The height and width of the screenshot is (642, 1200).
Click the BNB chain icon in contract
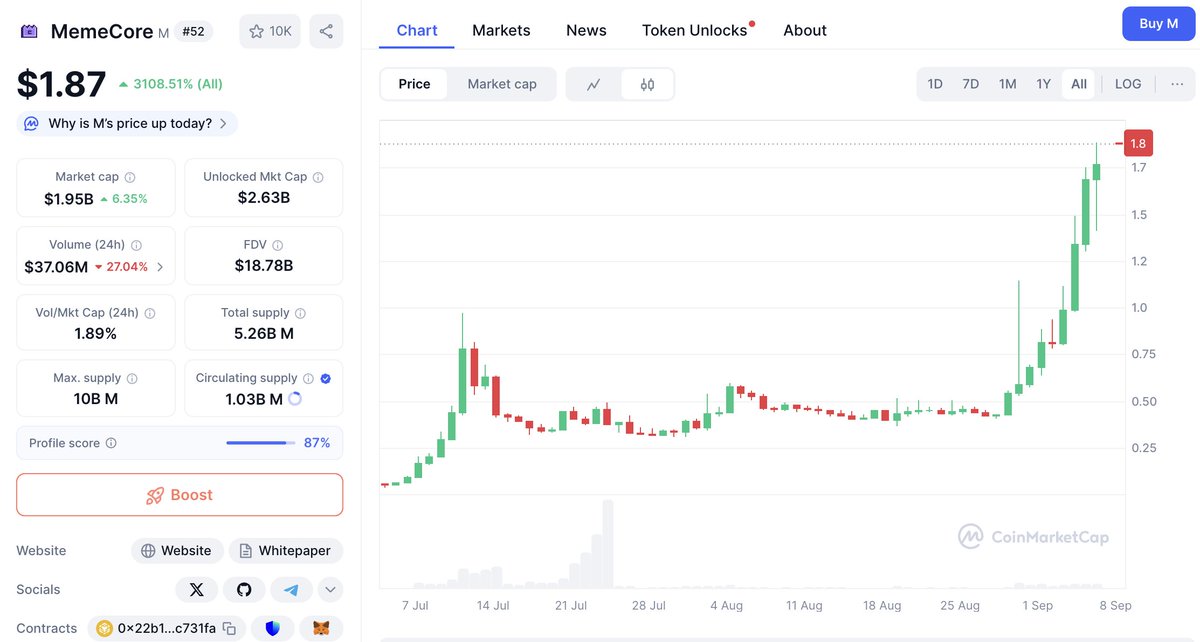pos(104,629)
